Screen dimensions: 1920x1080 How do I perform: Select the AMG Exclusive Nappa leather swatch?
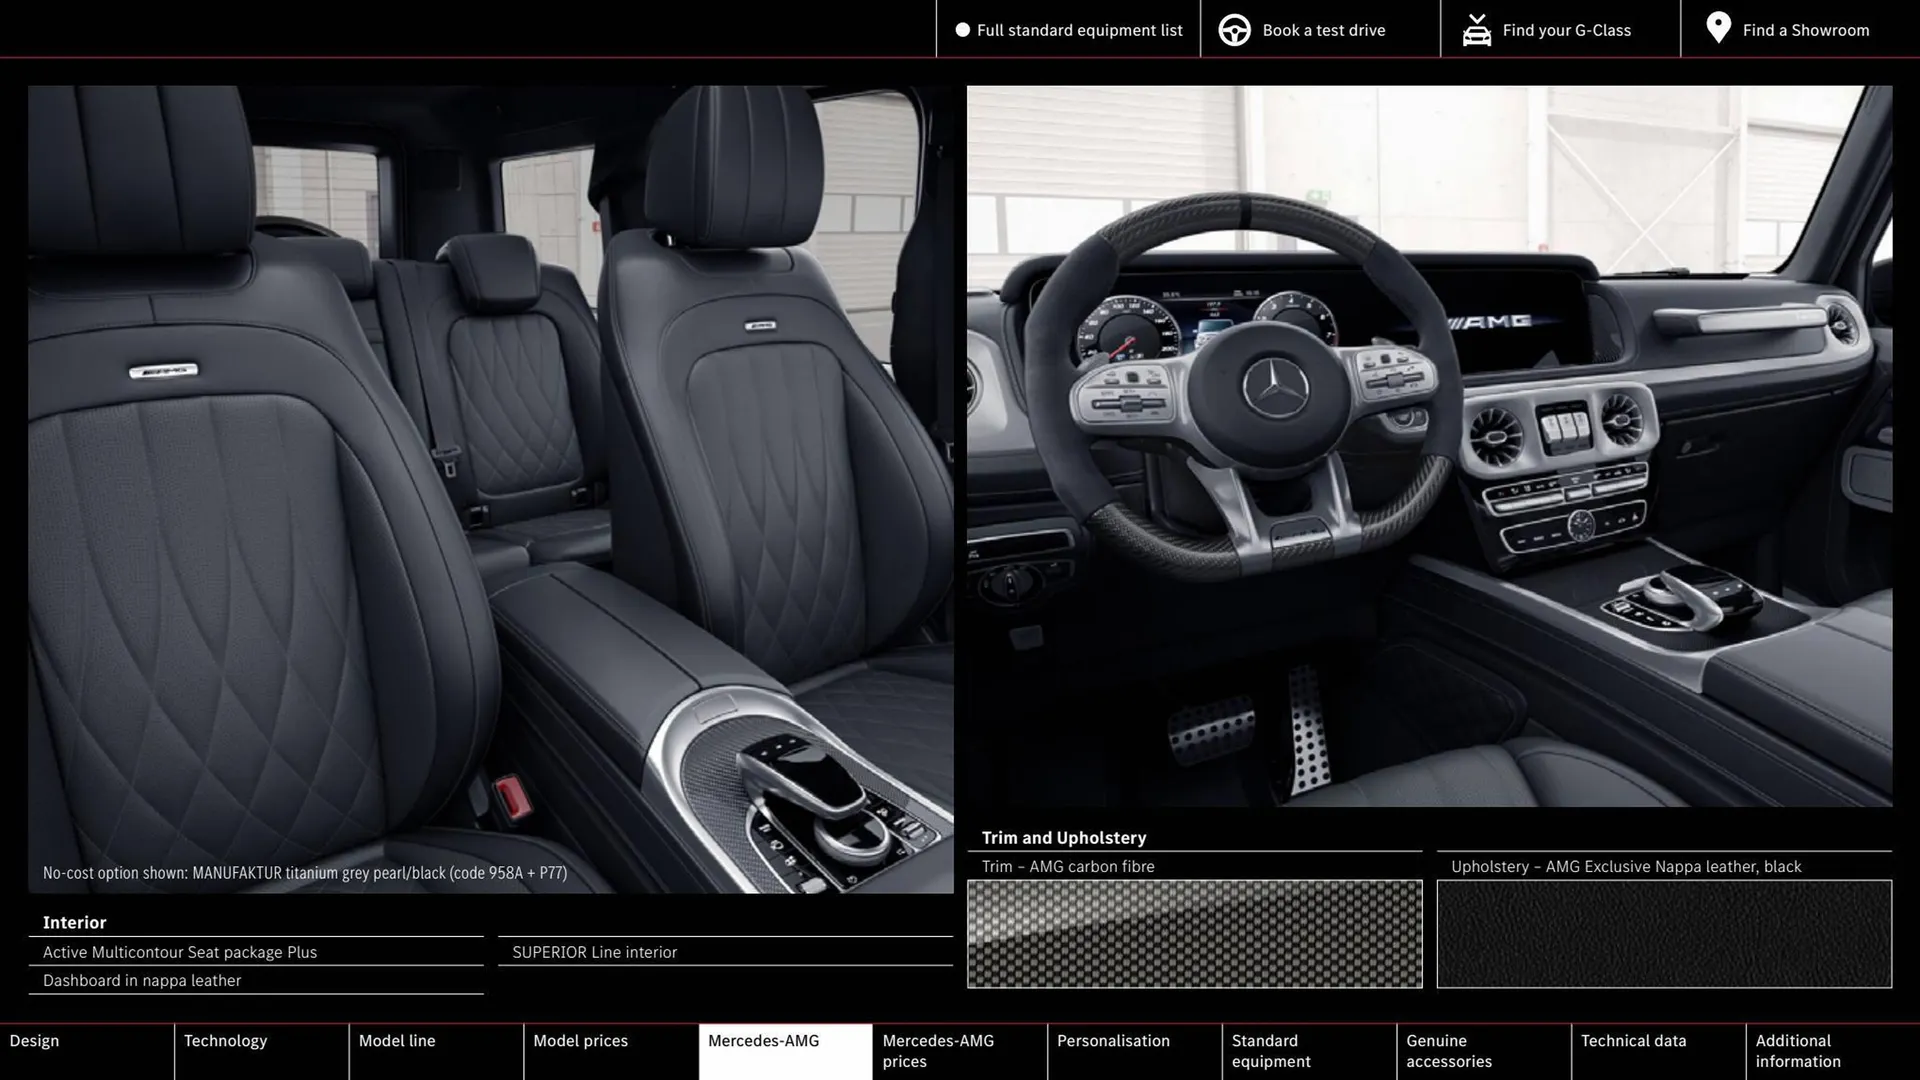[x=1663, y=933]
